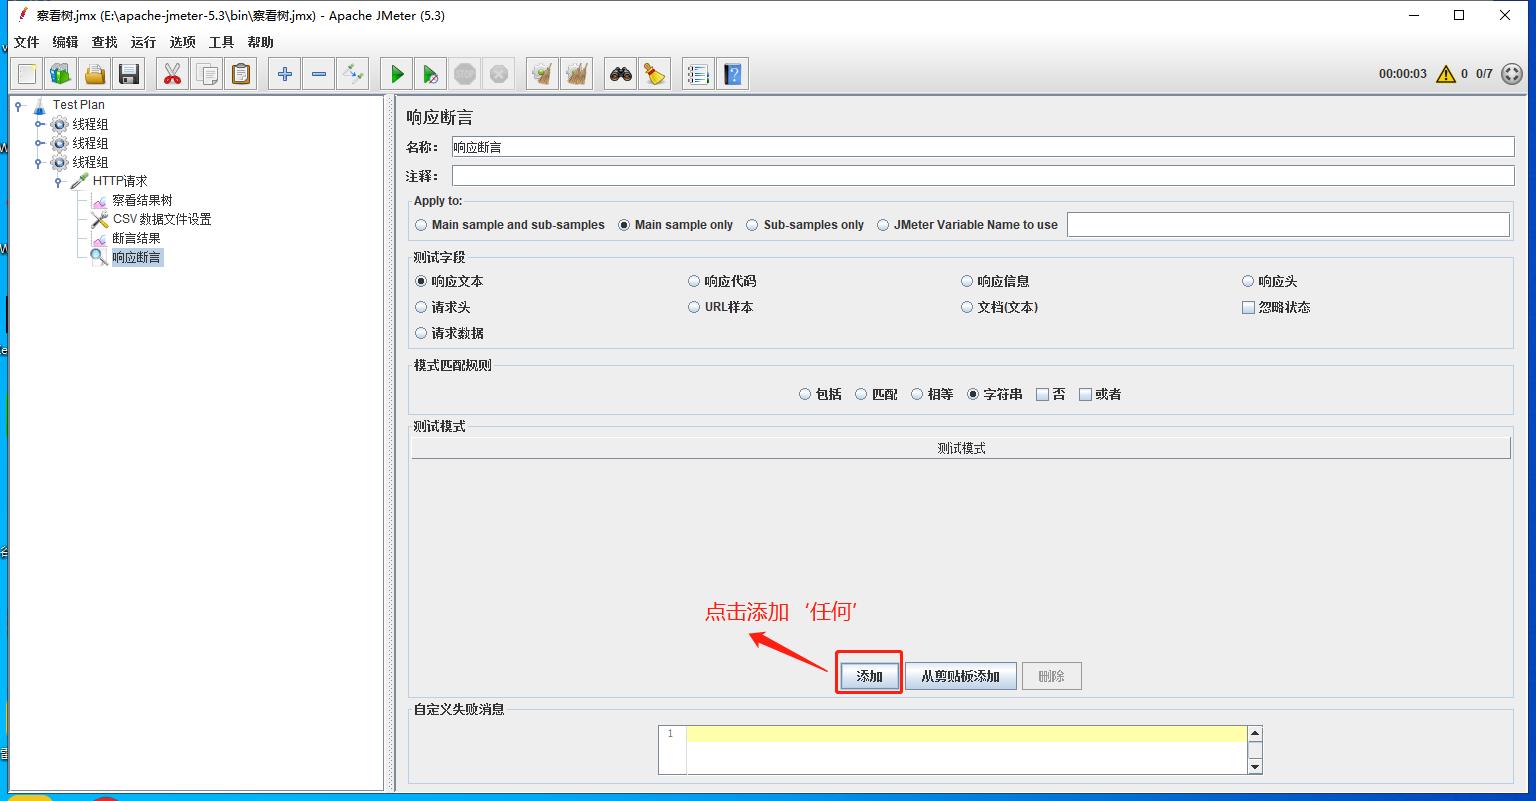Open the 工具 menu
1536x801 pixels.
(221, 42)
